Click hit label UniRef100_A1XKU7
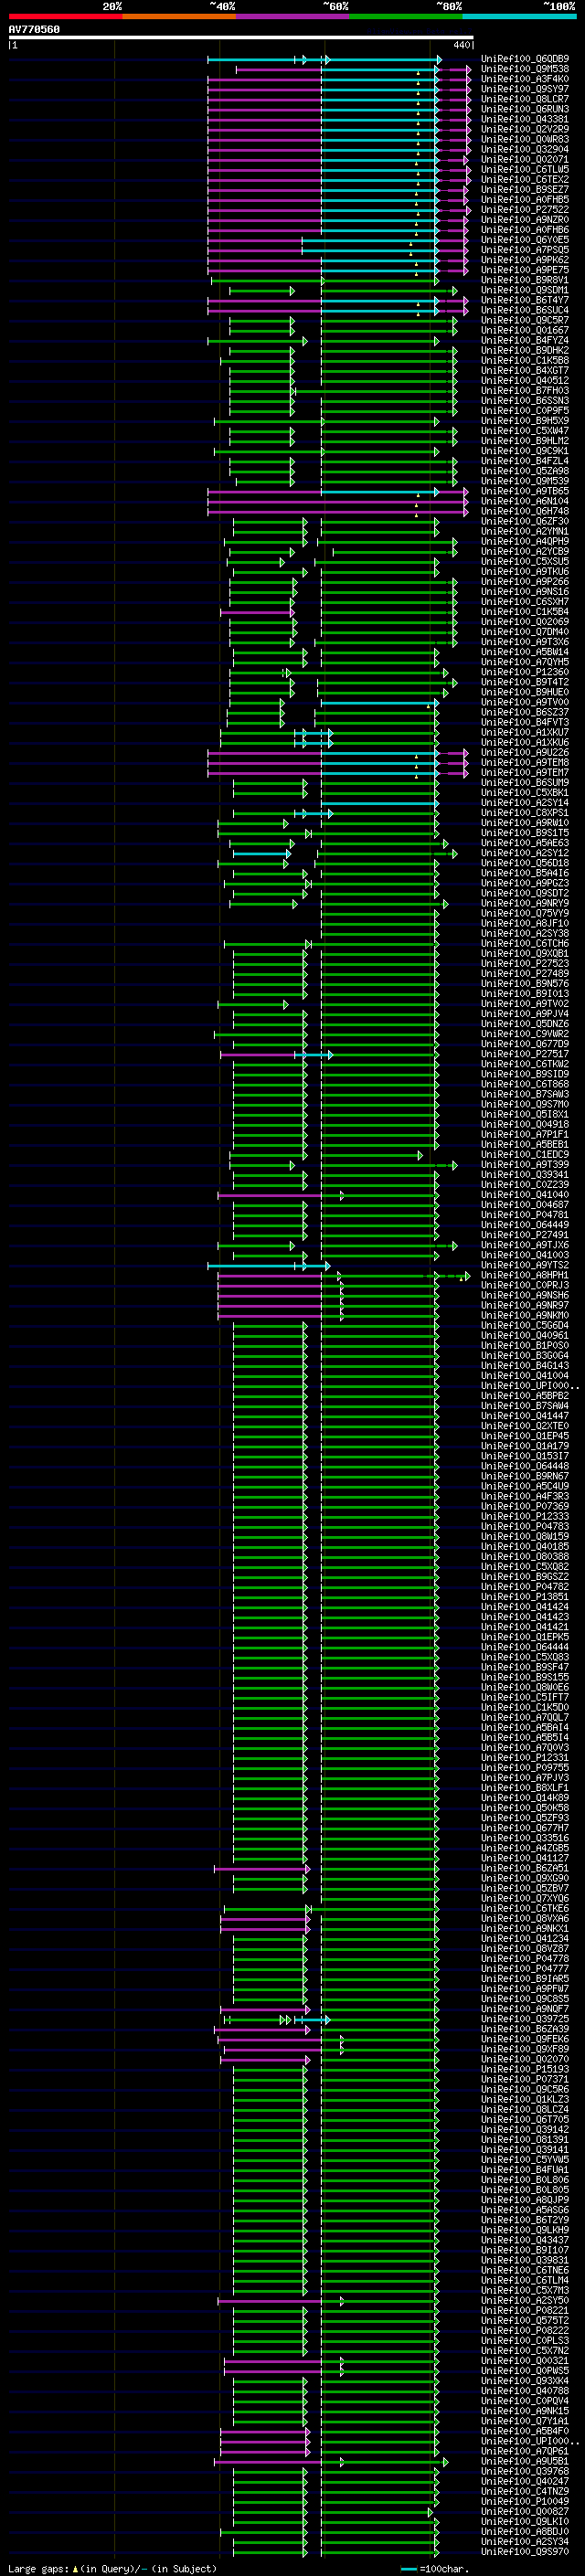 (x=525, y=732)
